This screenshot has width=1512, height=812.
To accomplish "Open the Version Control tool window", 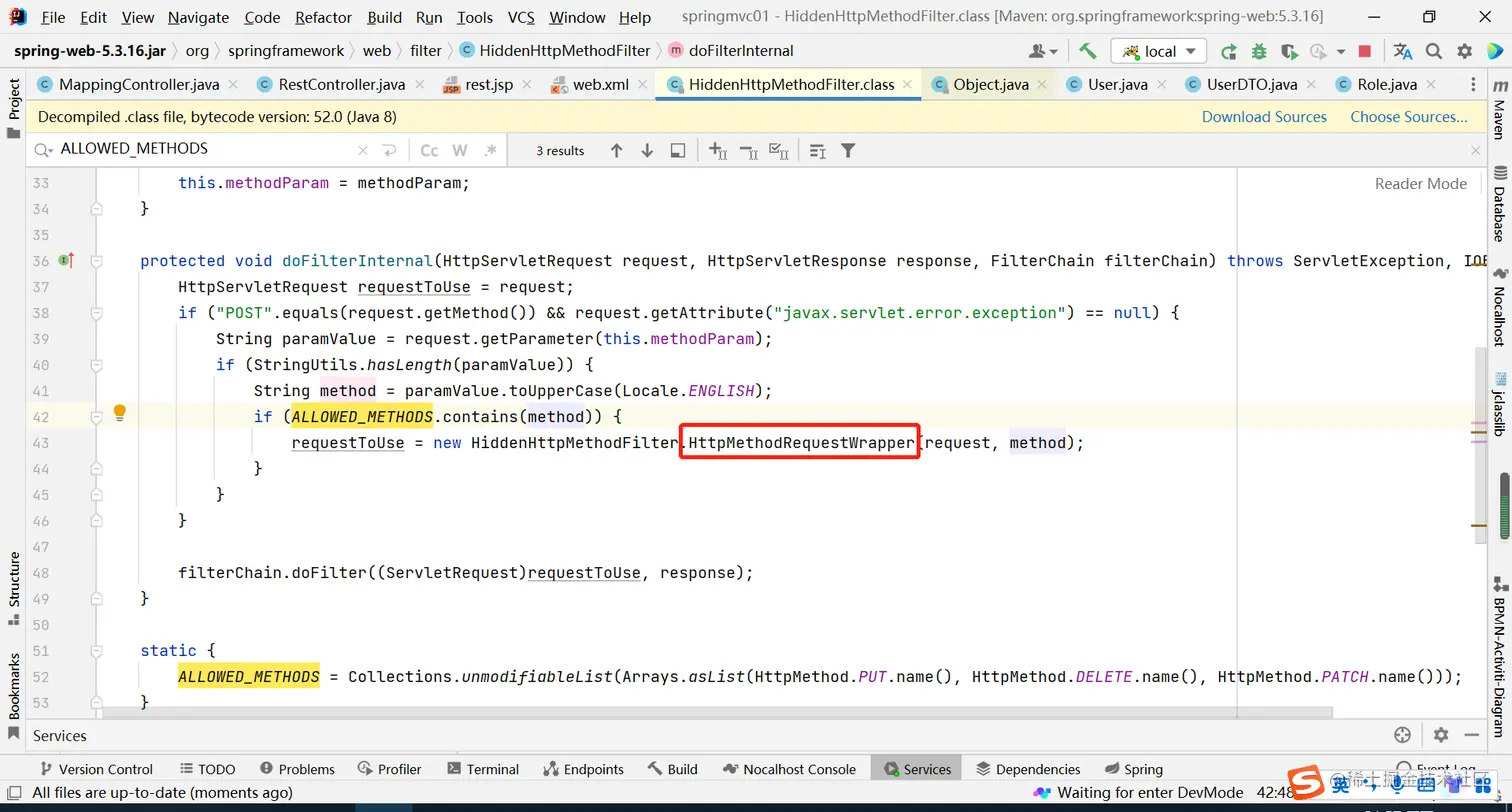I will pyautogui.click(x=95, y=769).
